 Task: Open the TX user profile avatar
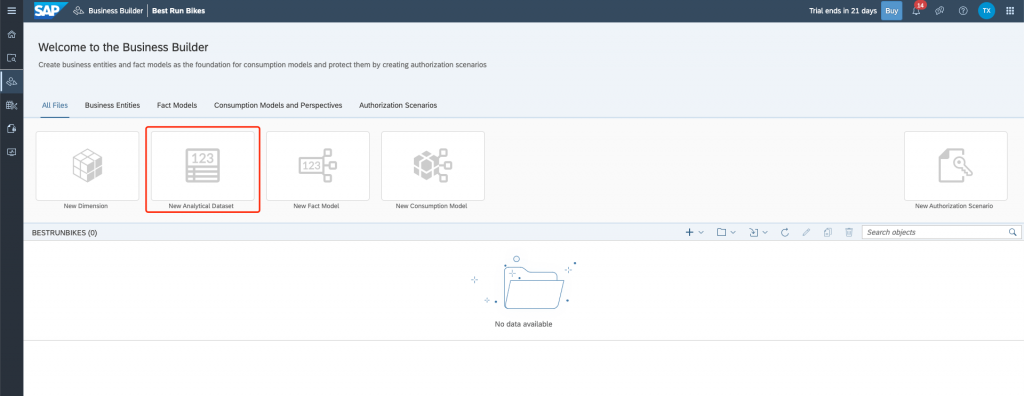[986, 11]
